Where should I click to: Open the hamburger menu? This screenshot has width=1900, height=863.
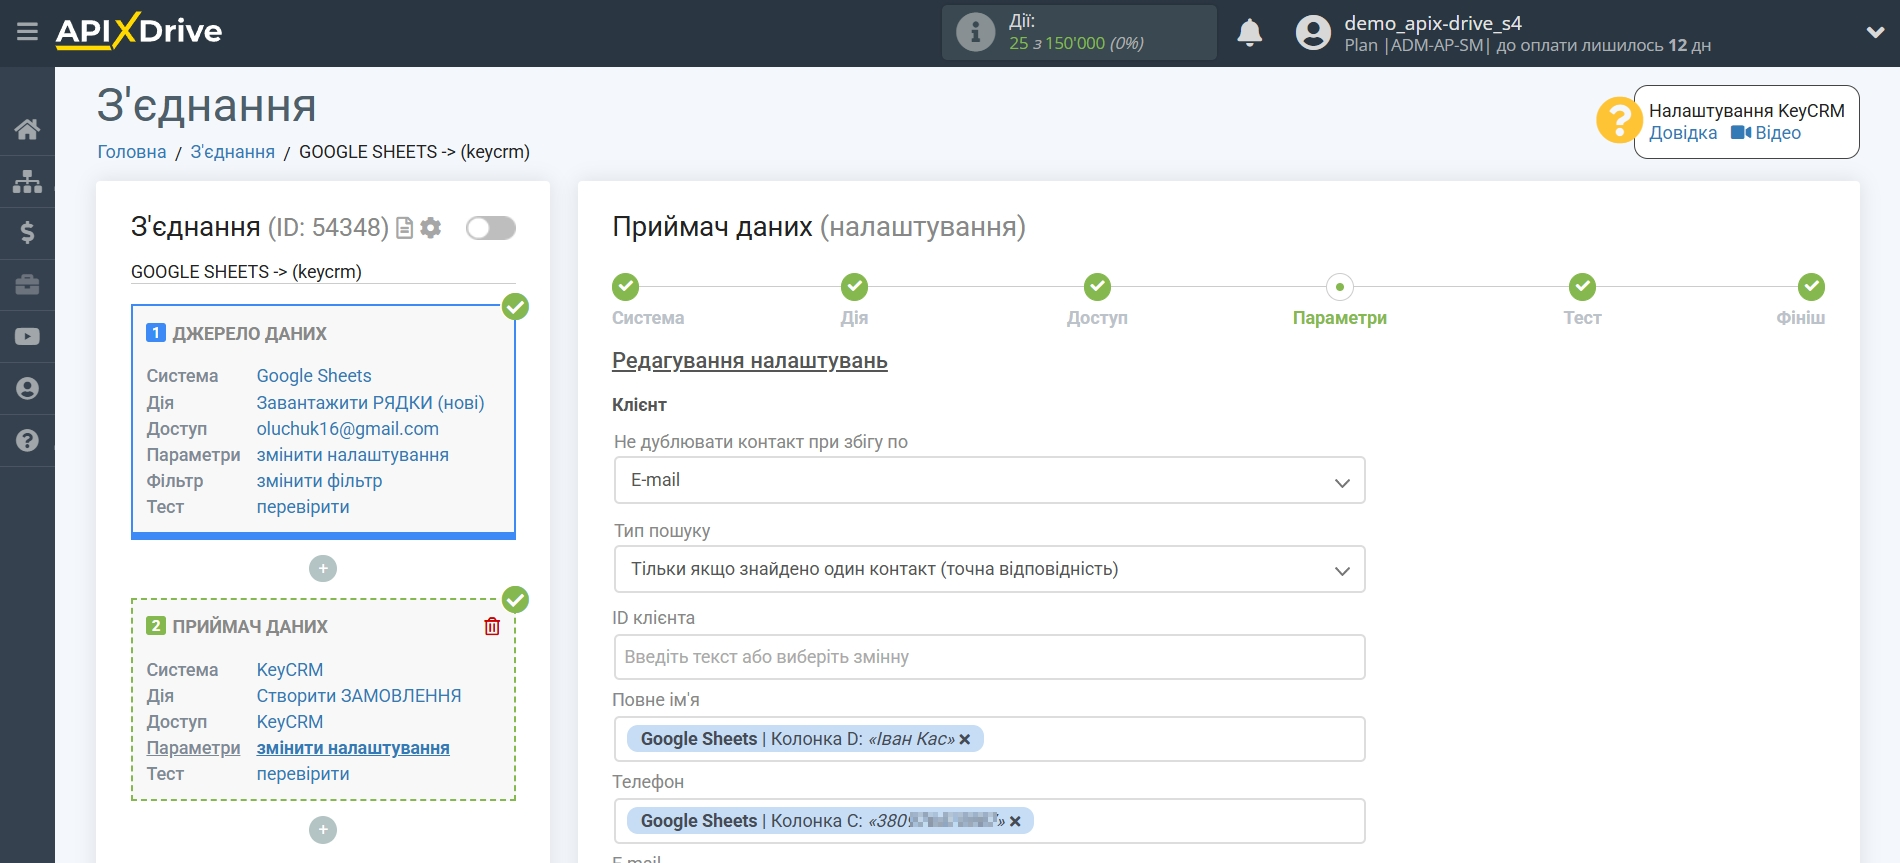[x=27, y=32]
